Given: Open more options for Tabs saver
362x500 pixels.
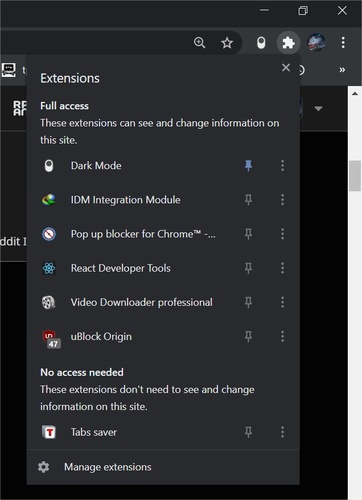Looking at the screenshot, I should pos(282,432).
